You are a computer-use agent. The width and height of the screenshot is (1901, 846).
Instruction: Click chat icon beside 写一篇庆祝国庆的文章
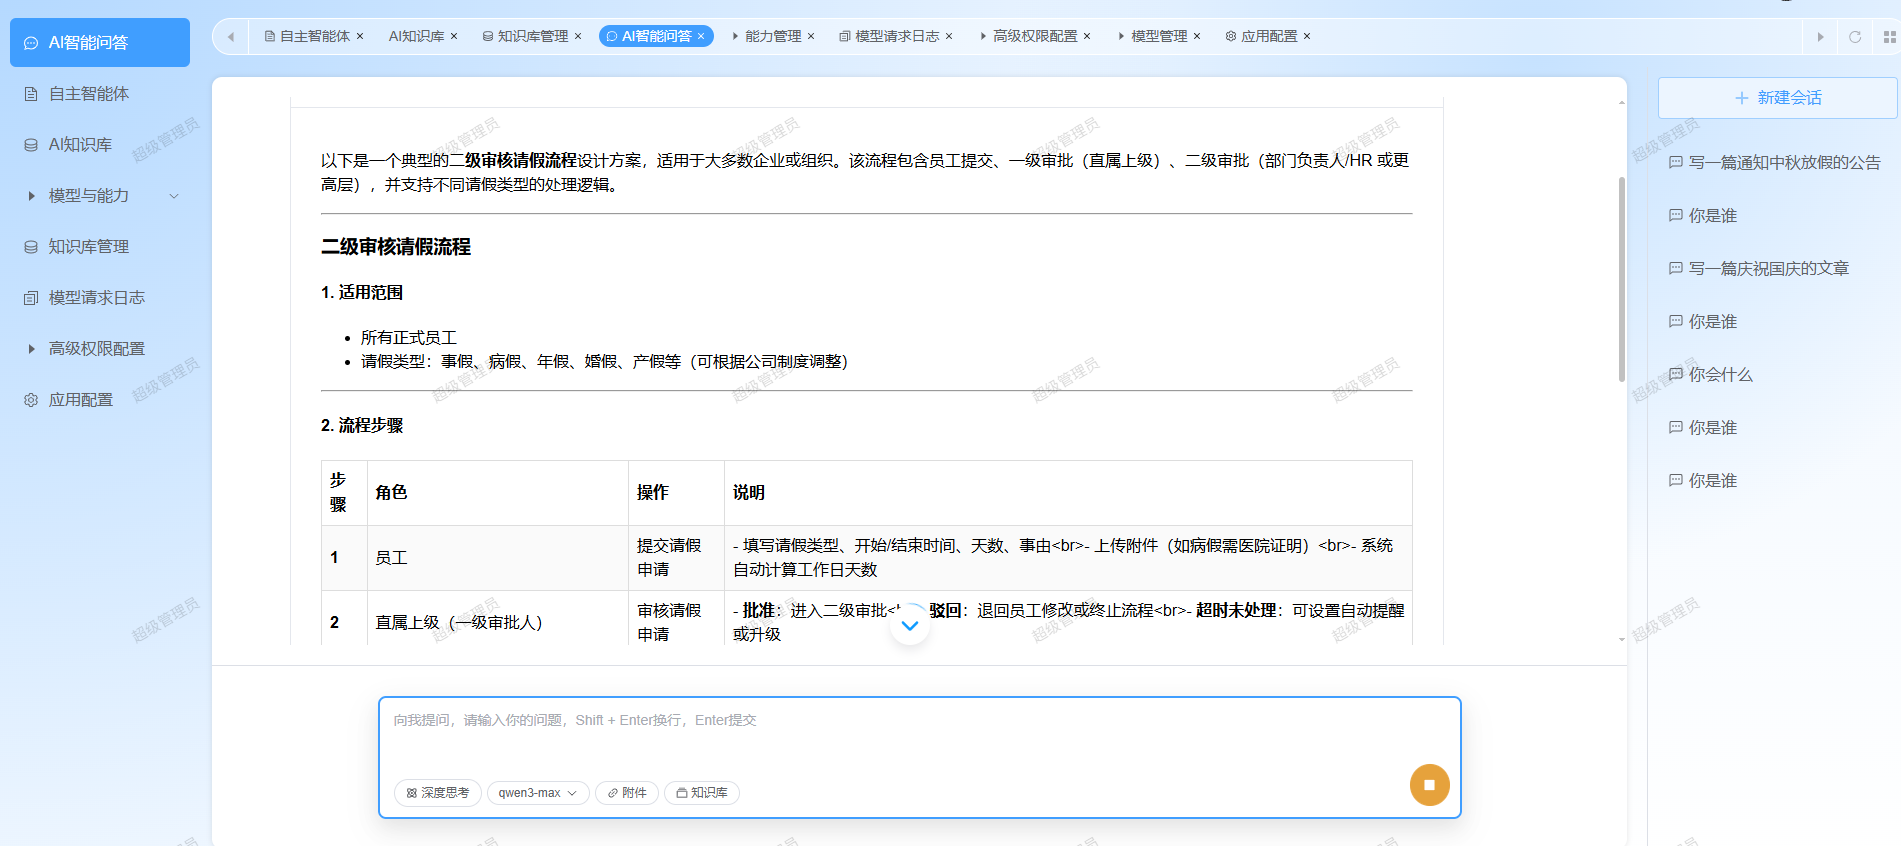tap(1676, 268)
